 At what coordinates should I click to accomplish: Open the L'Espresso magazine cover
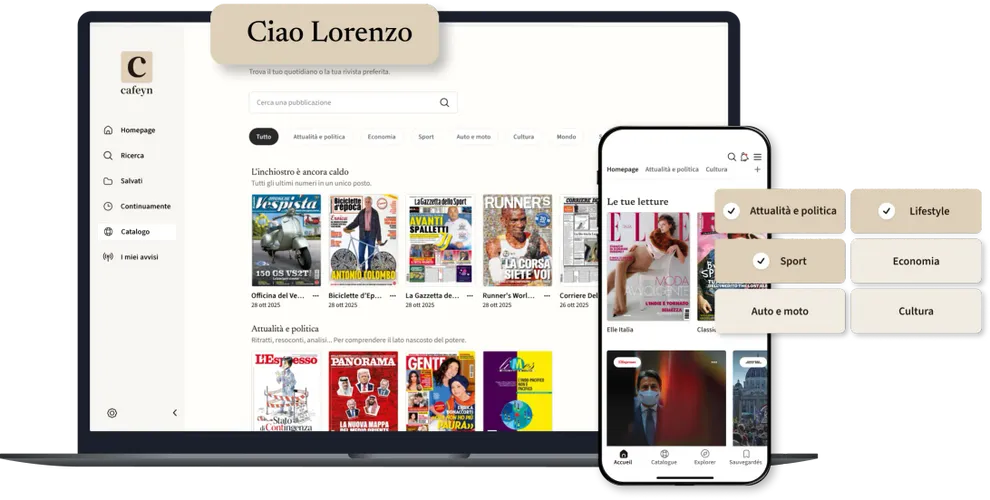[x=286, y=391]
